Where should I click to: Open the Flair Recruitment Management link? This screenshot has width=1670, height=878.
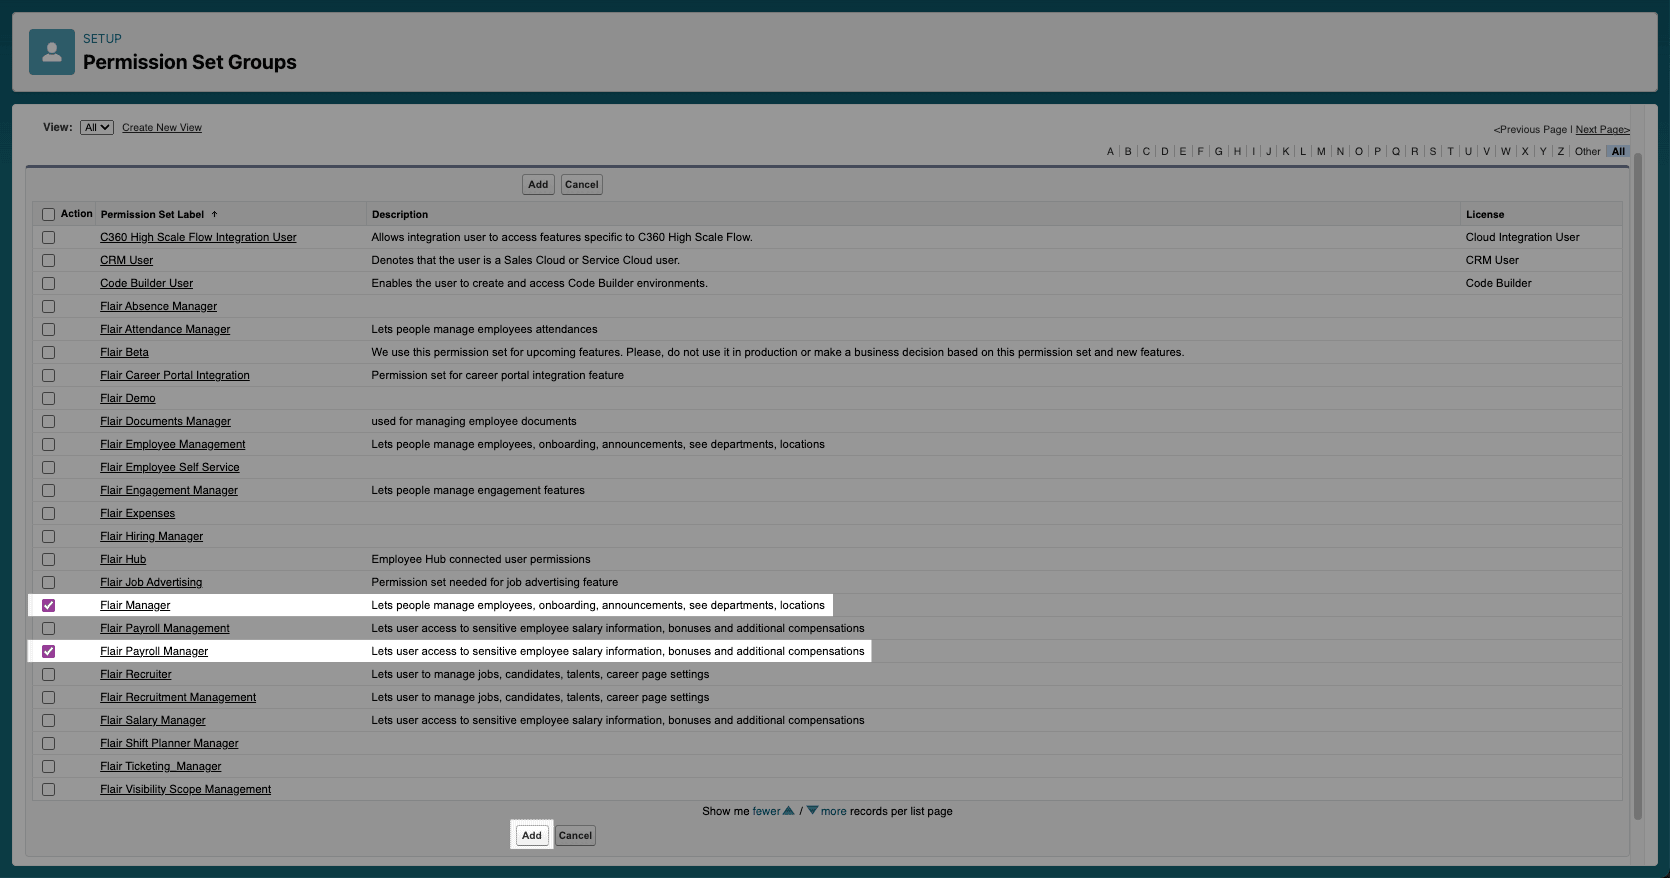pos(178,697)
